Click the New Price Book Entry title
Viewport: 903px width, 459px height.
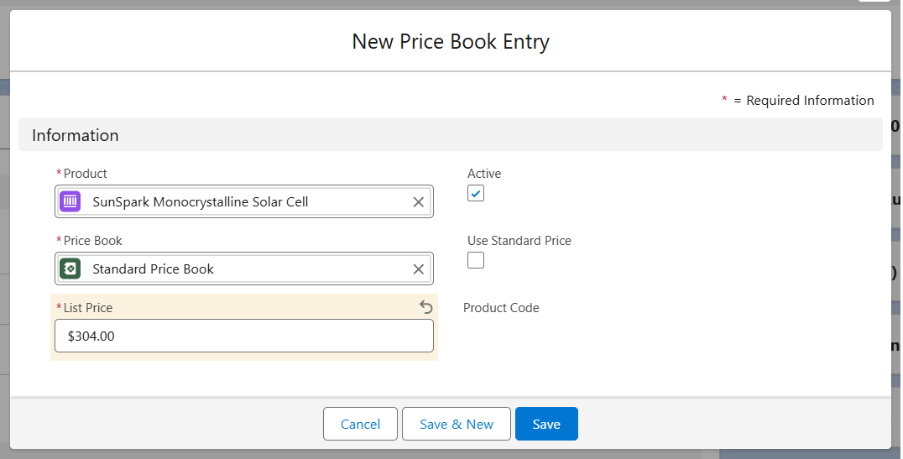click(x=450, y=42)
